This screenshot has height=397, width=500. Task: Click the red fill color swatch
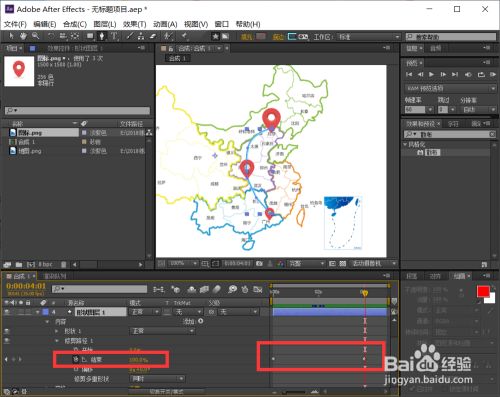click(x=483, y=291)
